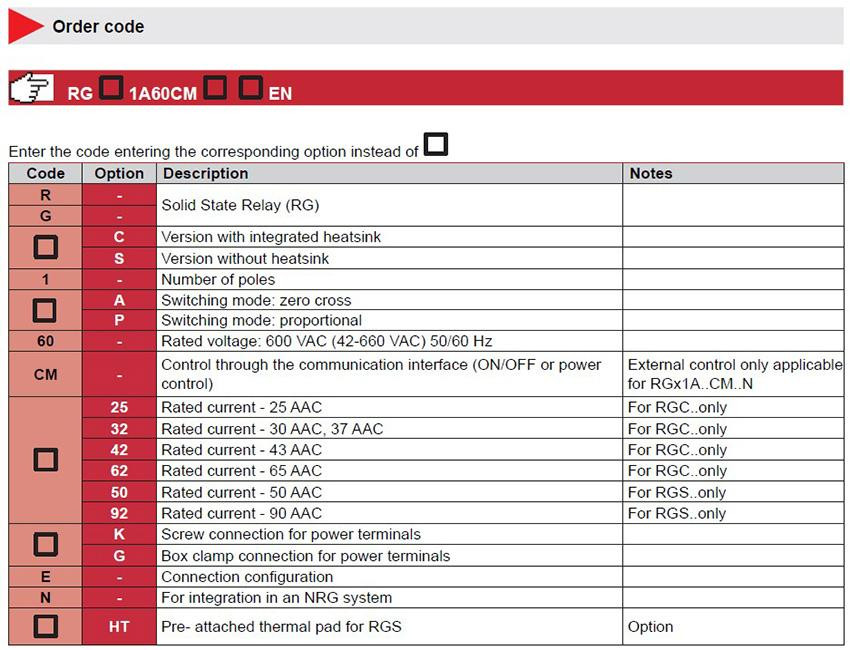Screen dimensions: 850x650
Task: Click 'Connection configuration' description
Action: tap(247, 577)
